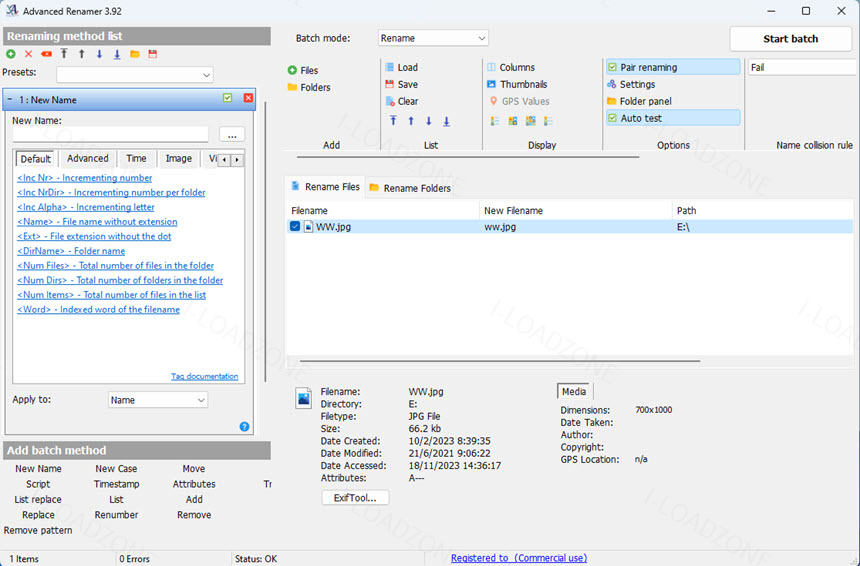This screenshot has width=860, height=566.
Task: Uncheck the WW.jpg file checkbox
Action: point(295,226)
